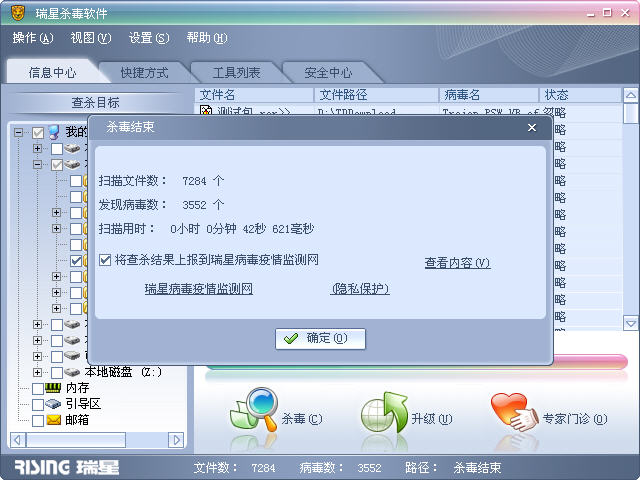
Task: Check the 内存 checkbox
Action: click(x=38, y=388)
